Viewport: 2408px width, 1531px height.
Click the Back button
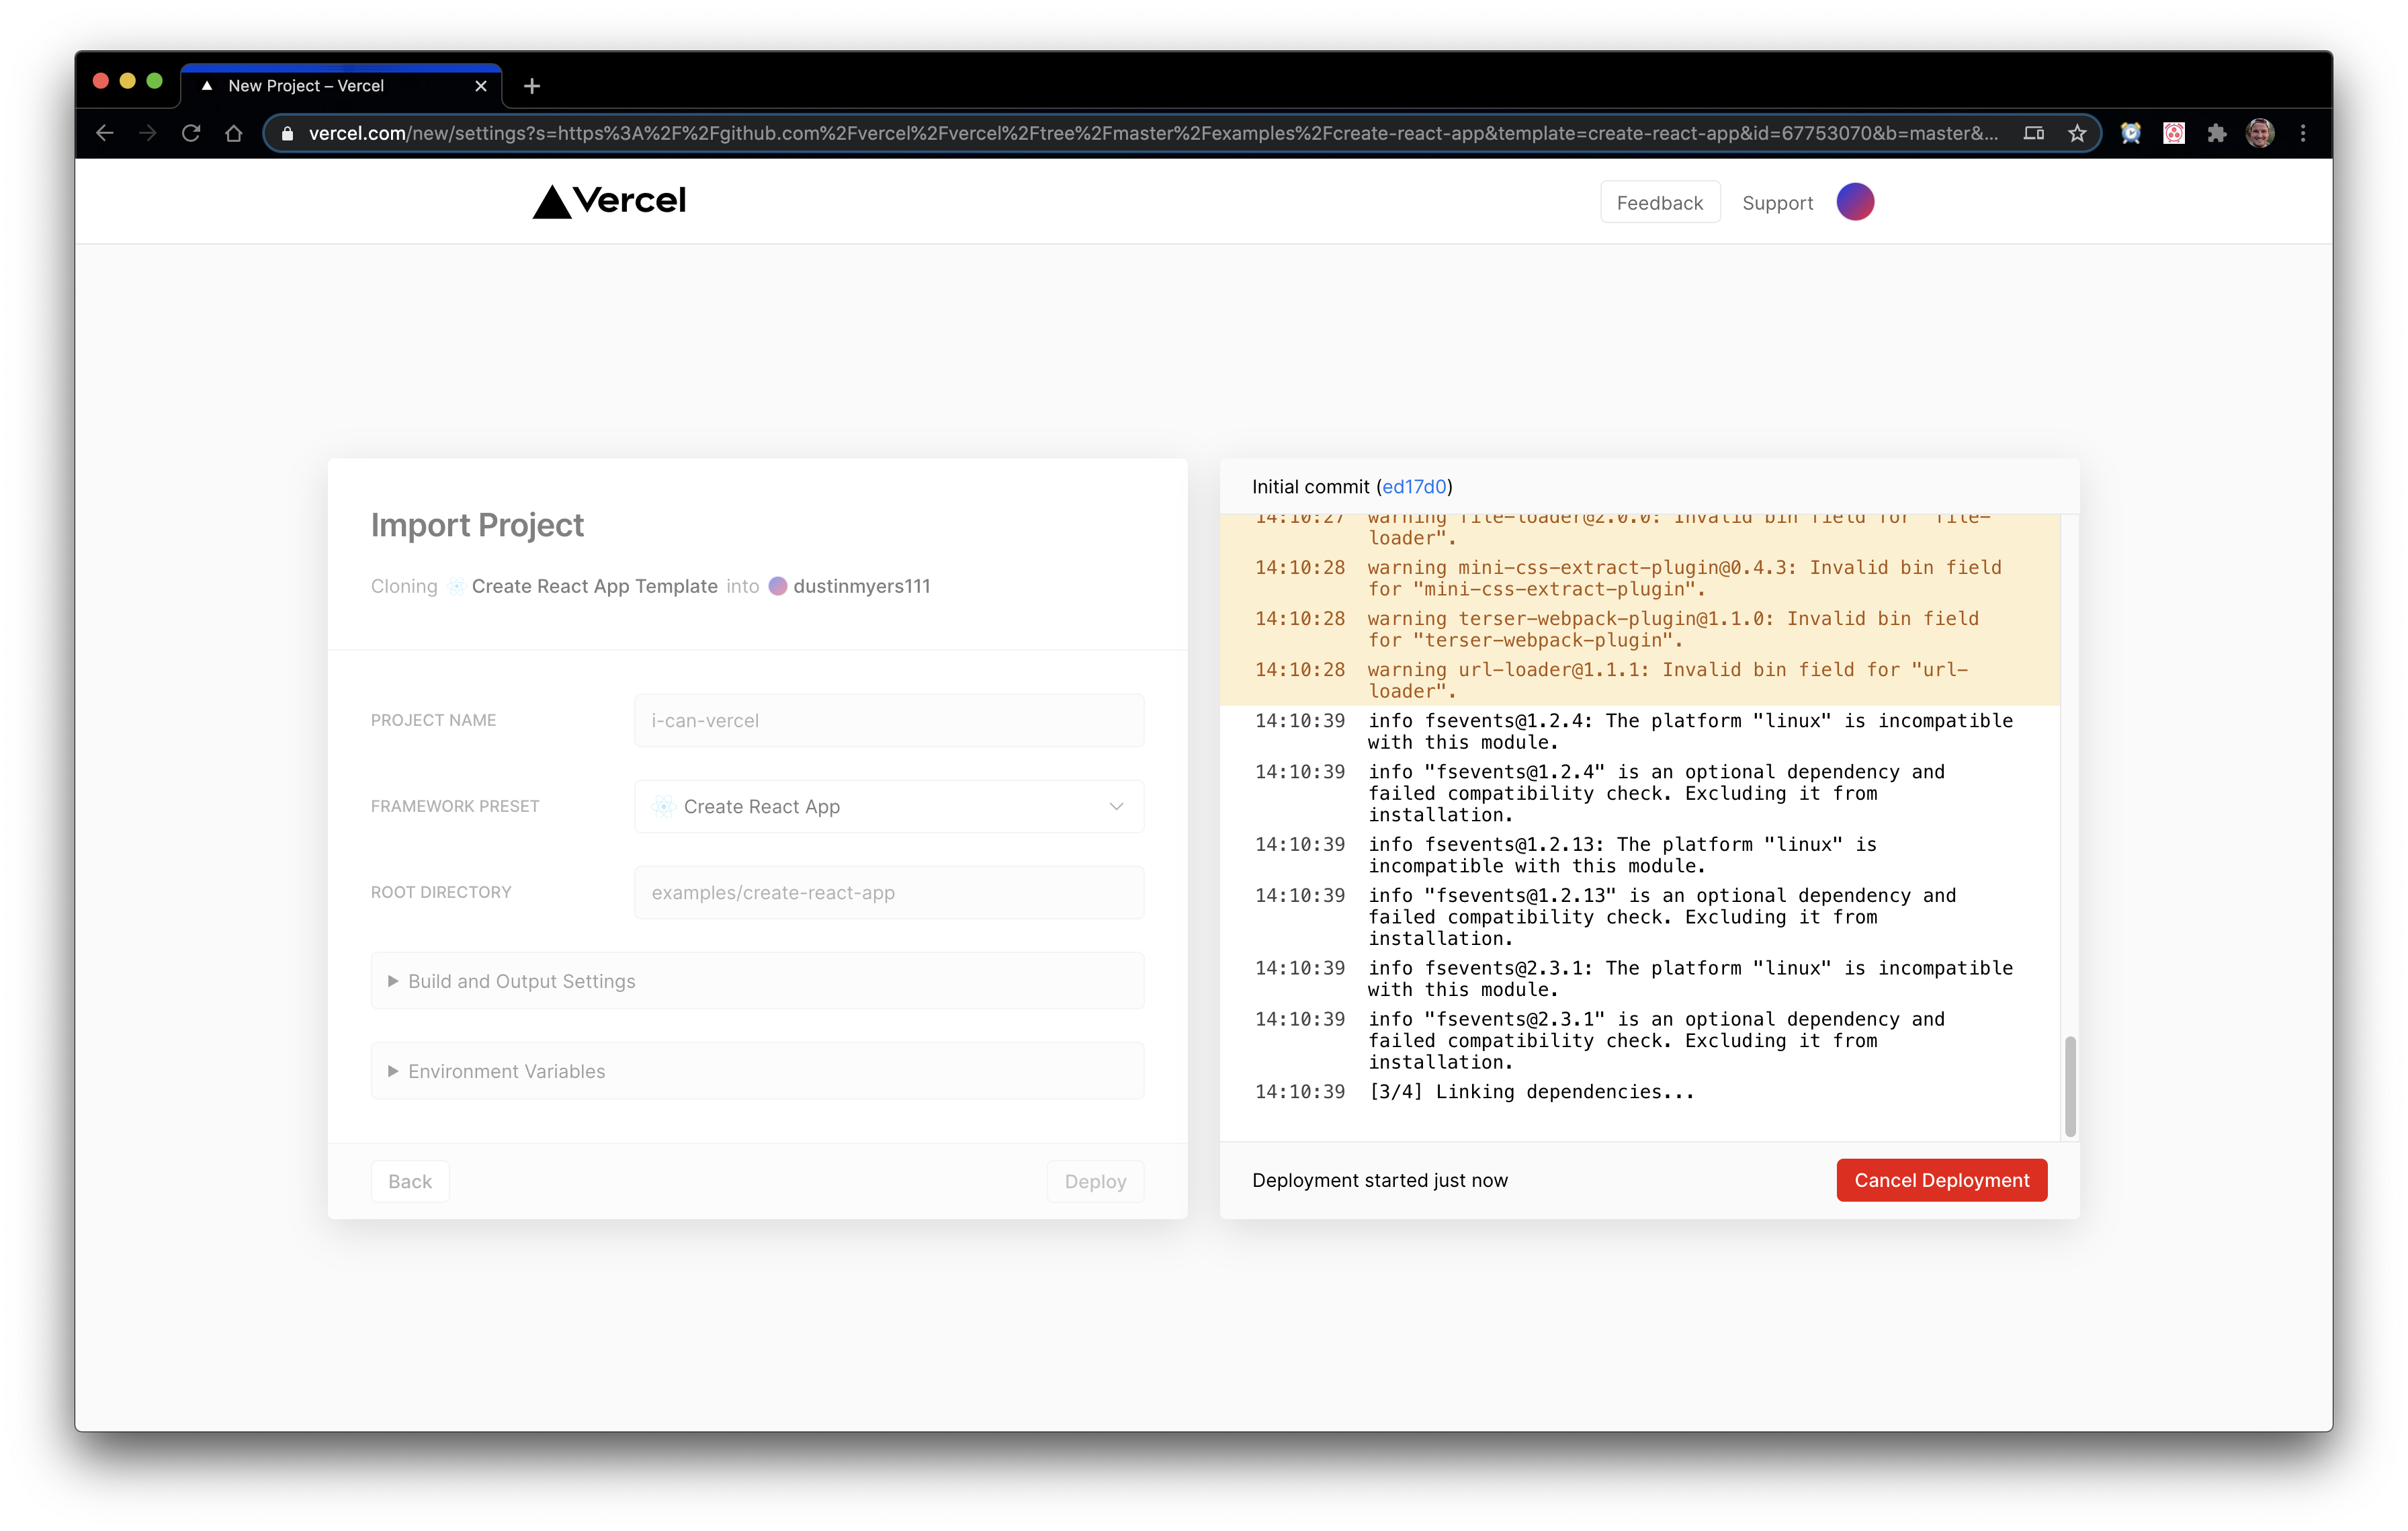410,1181
